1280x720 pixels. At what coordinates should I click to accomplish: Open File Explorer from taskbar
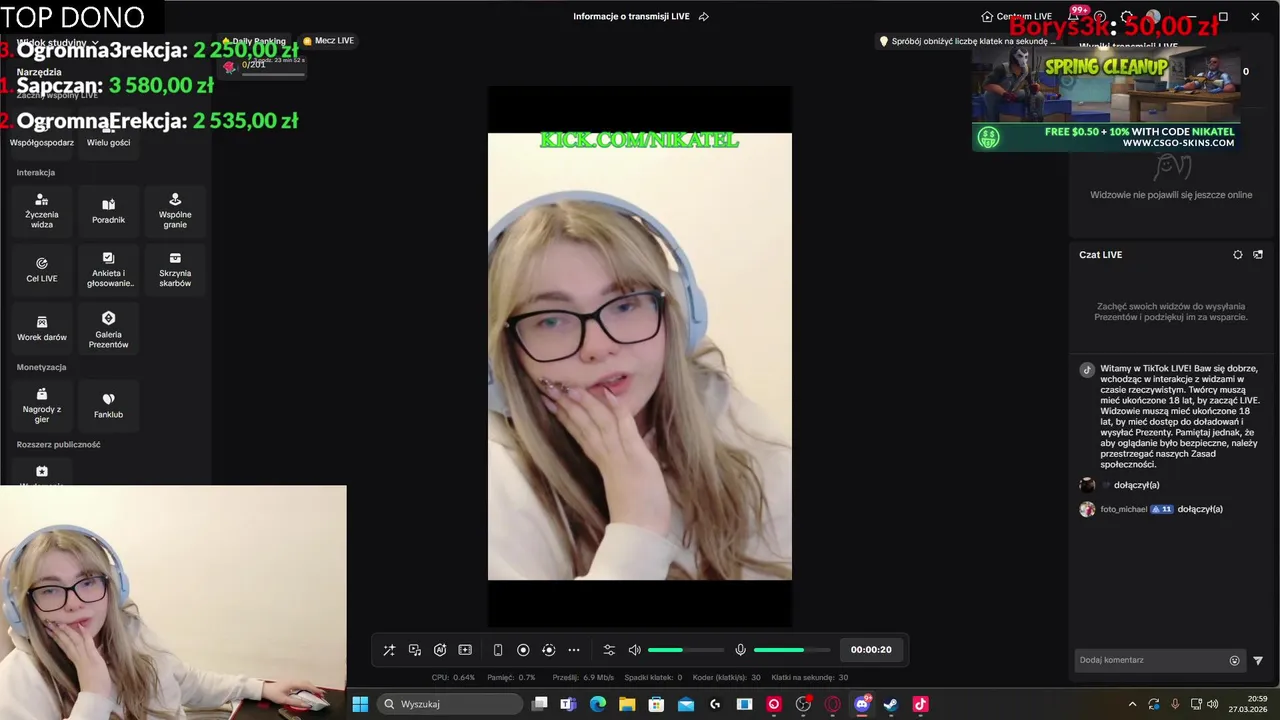click(627, 704)
